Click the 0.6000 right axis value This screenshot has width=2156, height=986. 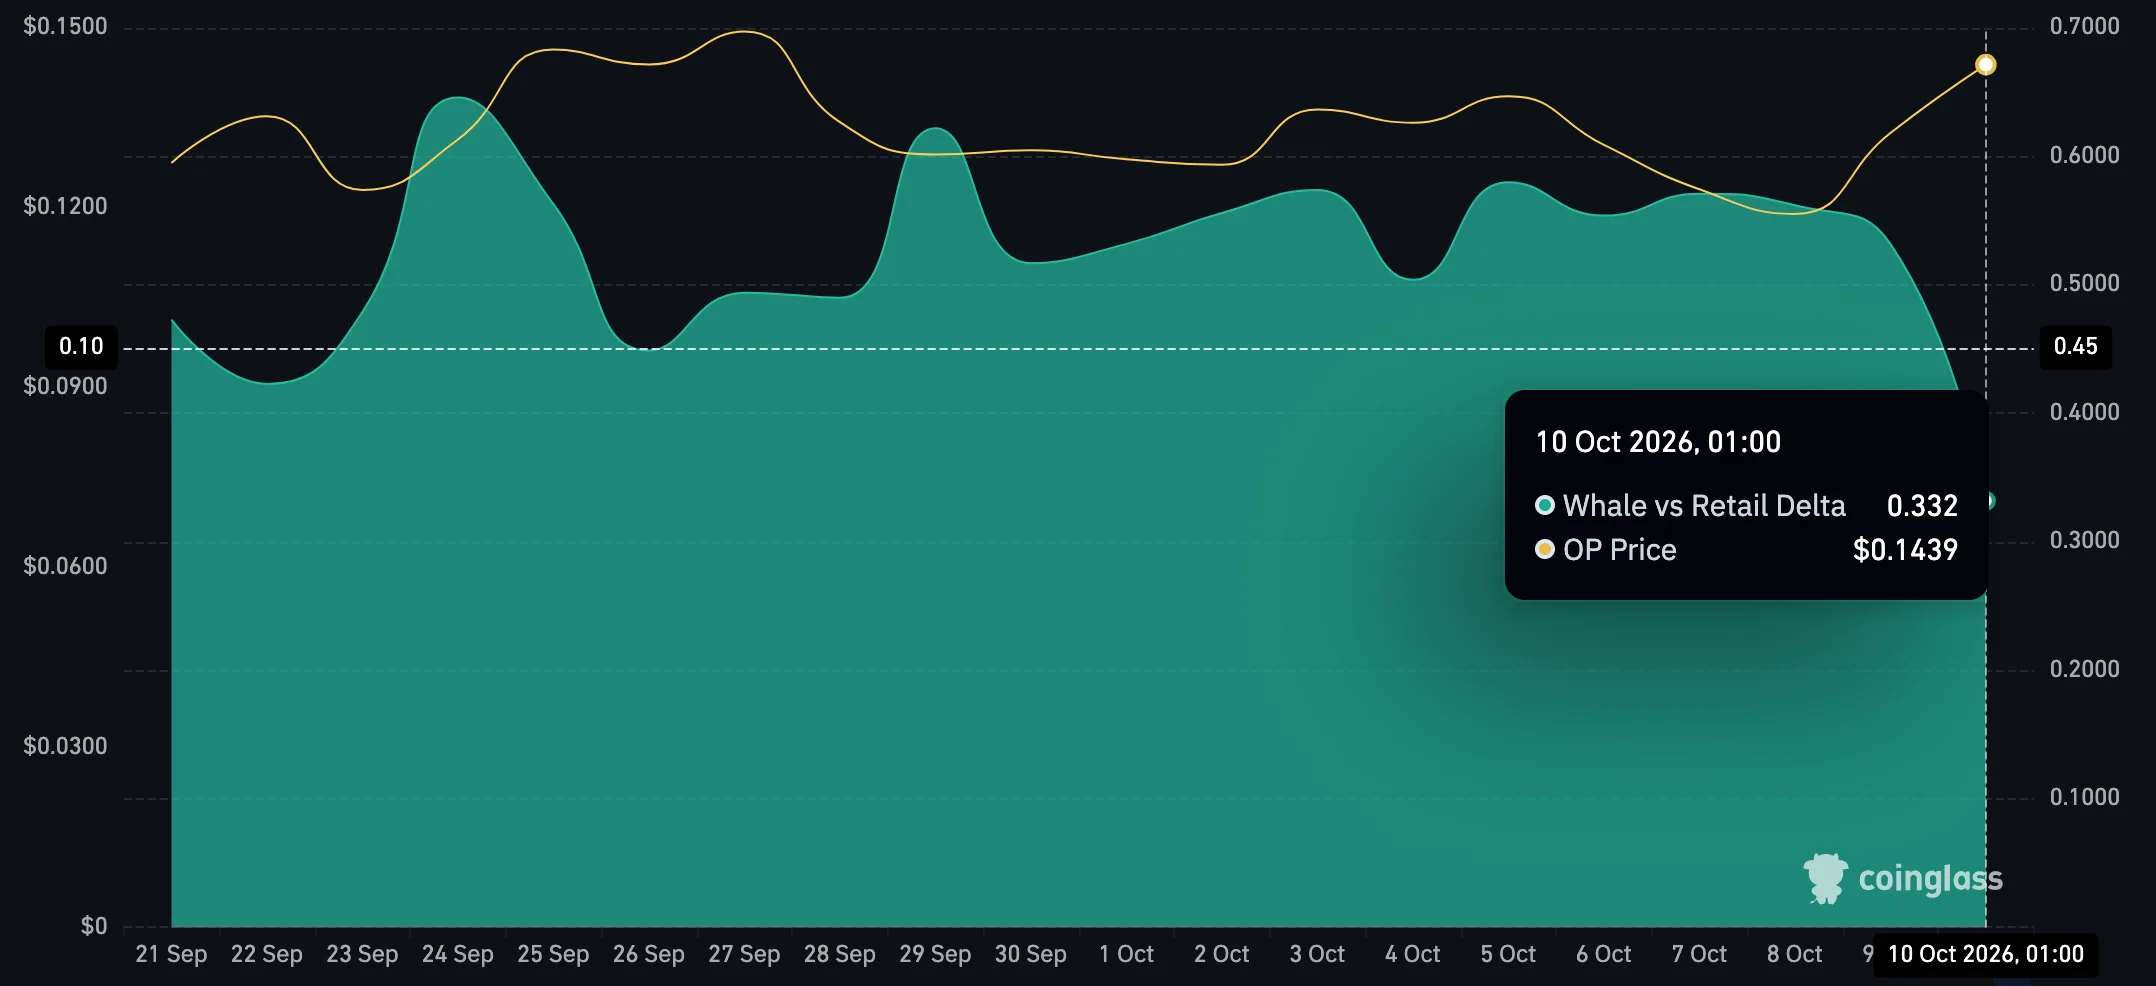tap(2085, 155)
